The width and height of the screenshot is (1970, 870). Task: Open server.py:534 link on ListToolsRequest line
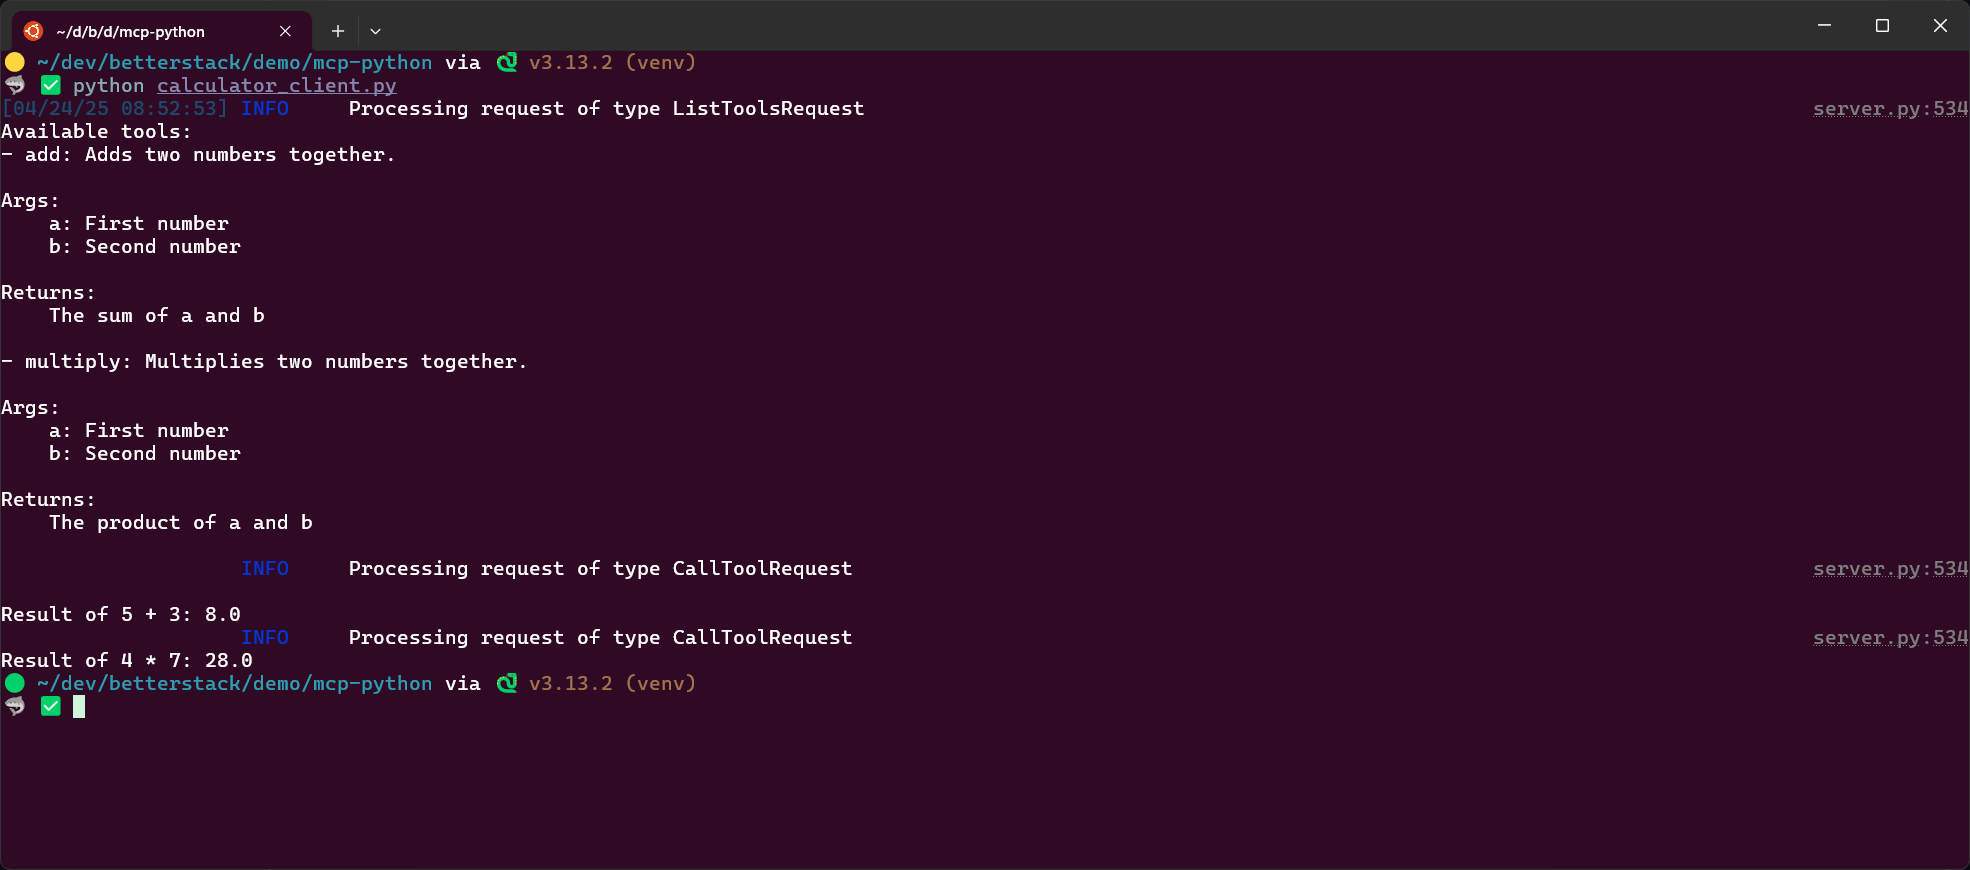(x=1889, y=109)
